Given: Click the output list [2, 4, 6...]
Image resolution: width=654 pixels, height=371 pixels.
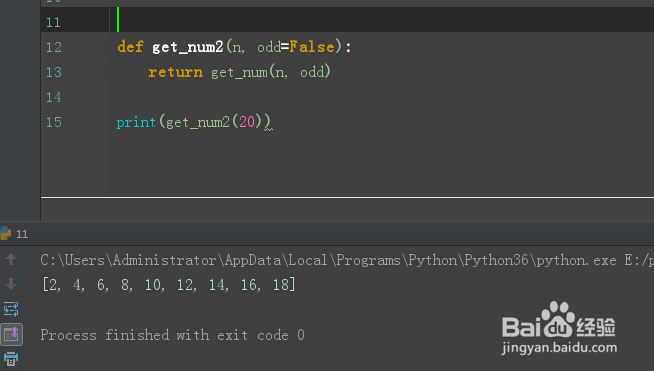Looking at the screenshot, I should pos(169,285).
